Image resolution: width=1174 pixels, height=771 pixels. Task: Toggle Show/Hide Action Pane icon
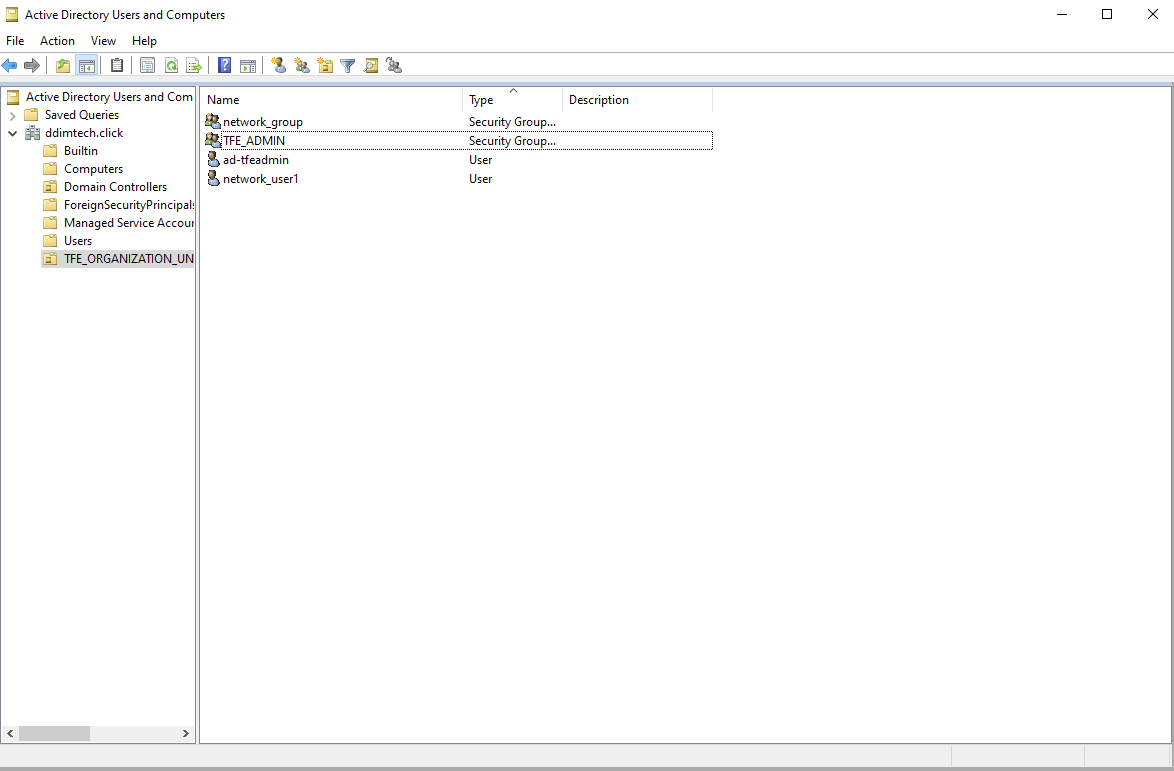point(248,66)
